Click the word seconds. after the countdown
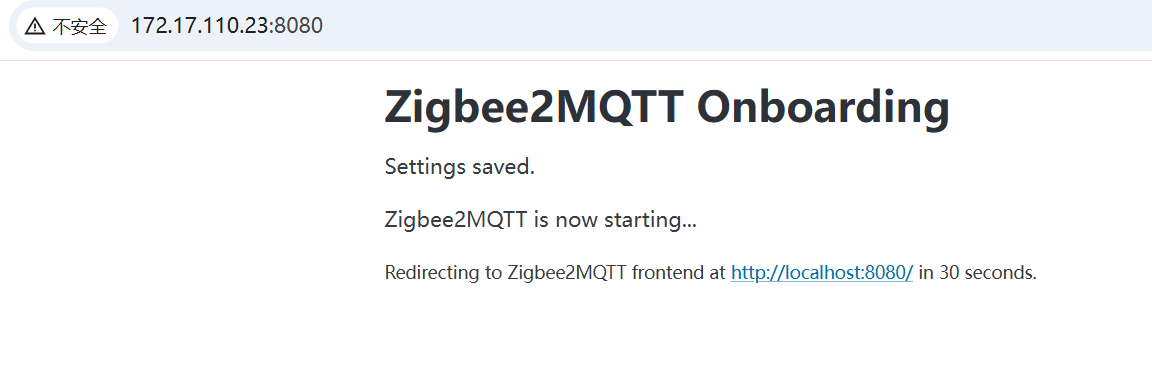The height and width of the screenshot is (375, 1152). (x=1001, y=273)
